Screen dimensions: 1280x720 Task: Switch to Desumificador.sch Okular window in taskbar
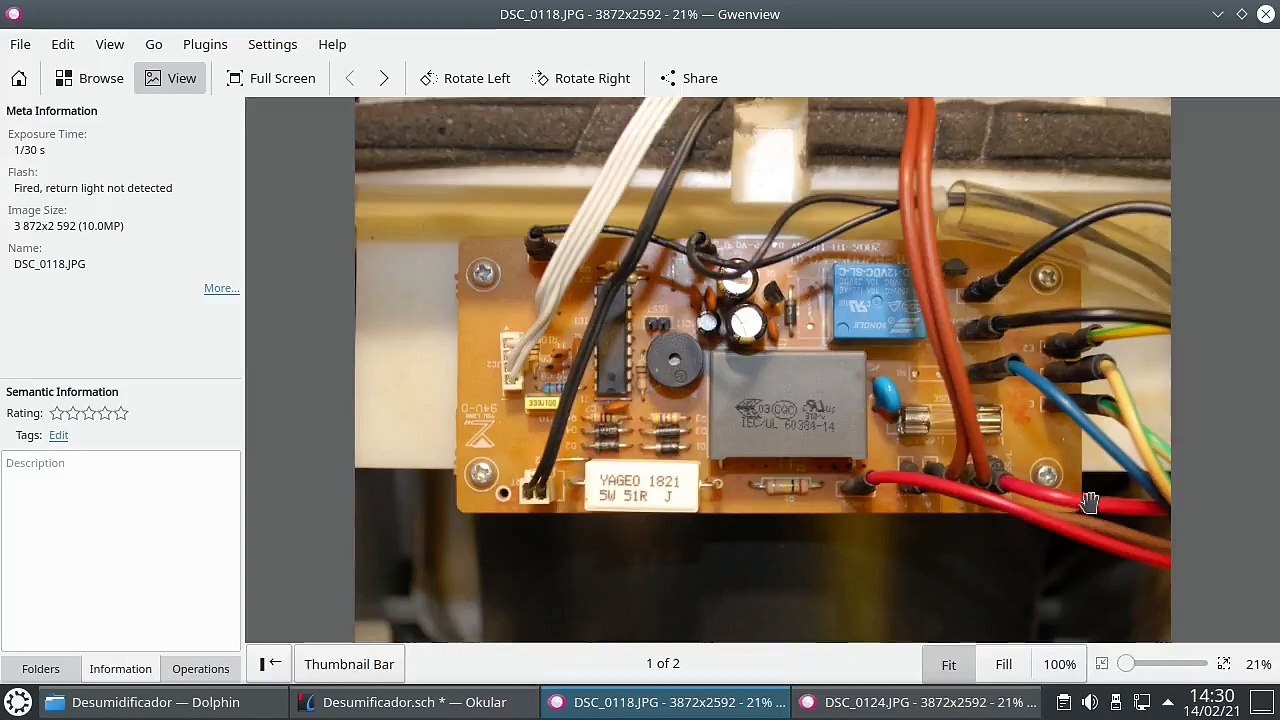coord(414,702)
